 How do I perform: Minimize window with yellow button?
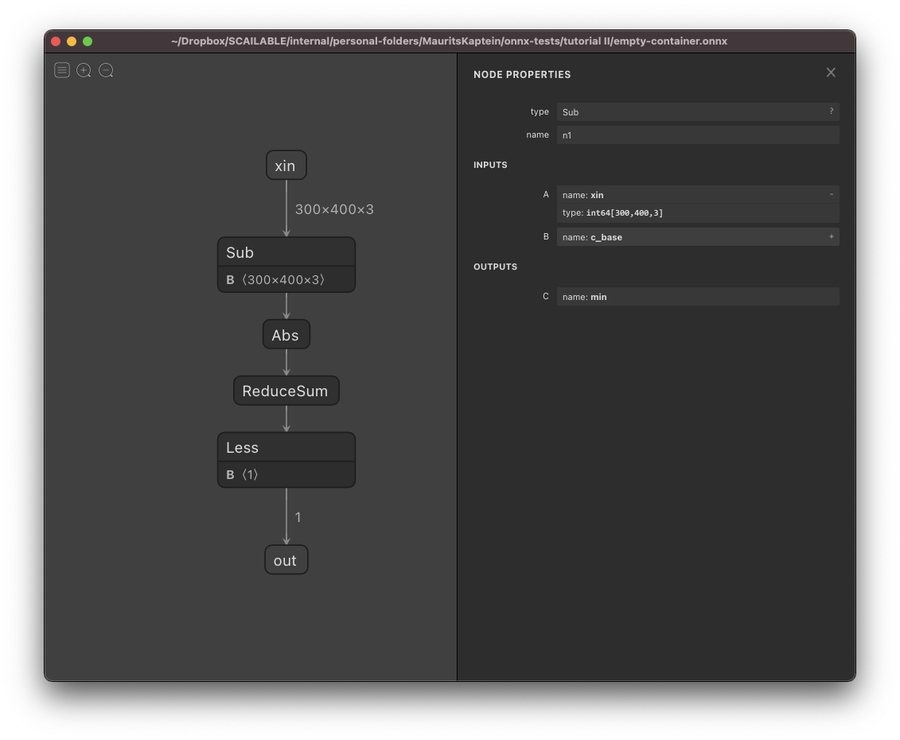pos(71,41)
